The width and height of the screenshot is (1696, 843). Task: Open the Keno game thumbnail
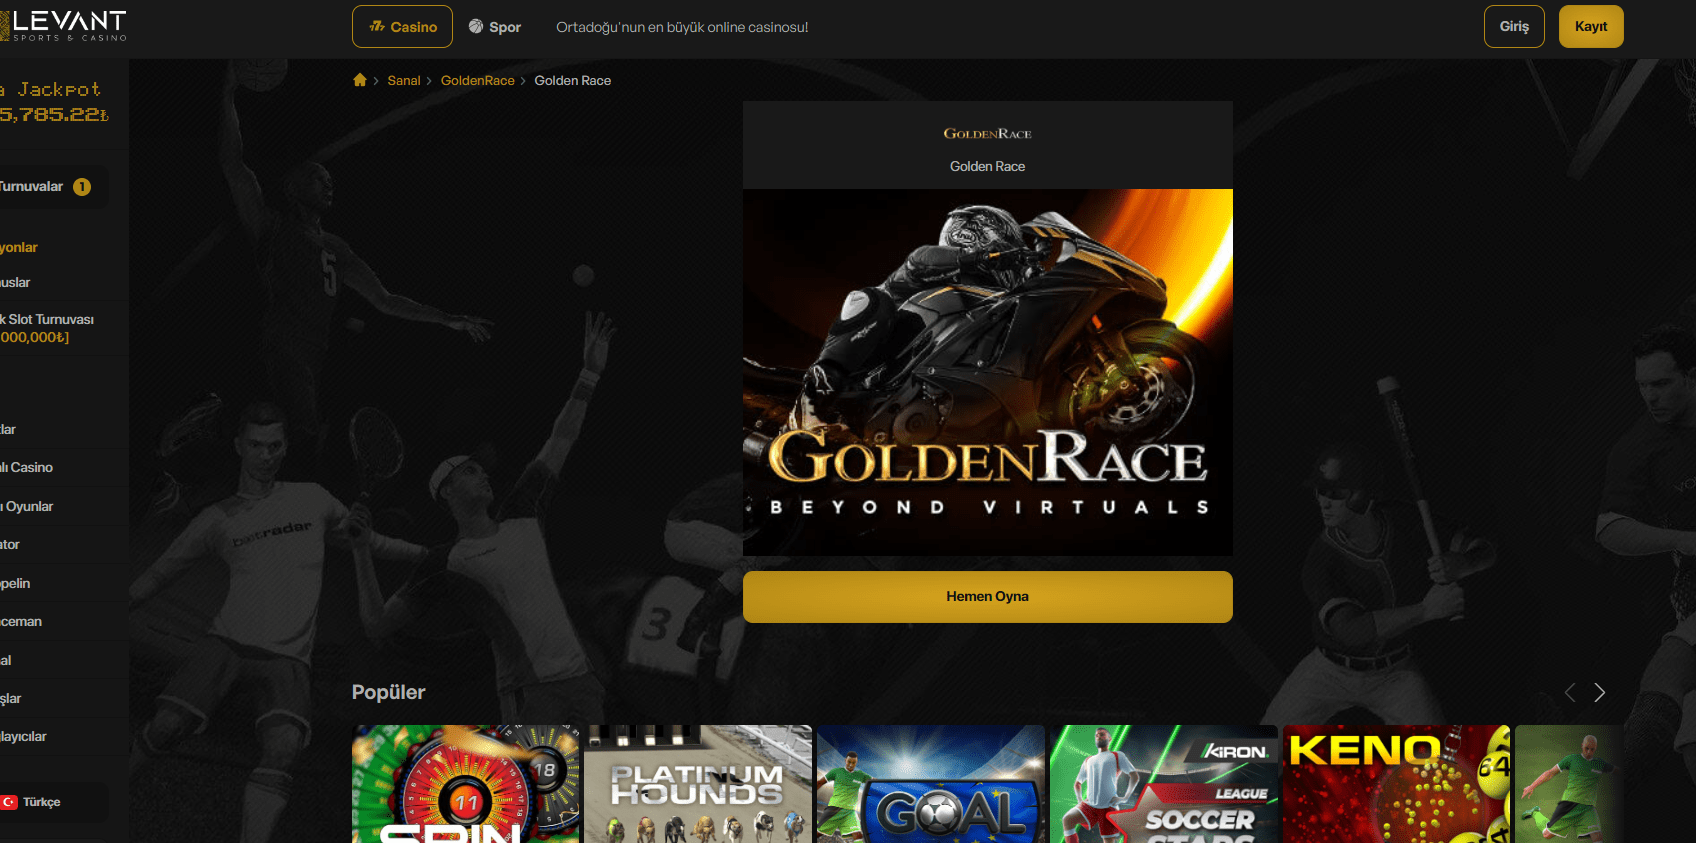tap(1396, 784)
